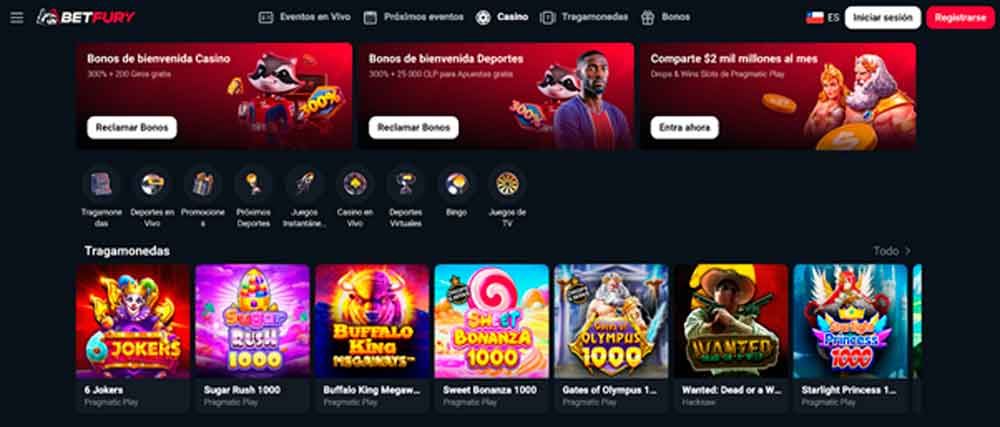Image resolution: width=1000 pixels, height=427 pixels.
Task: Click Entra ahora on Pragmatic banner
Action: pos(684,127)
